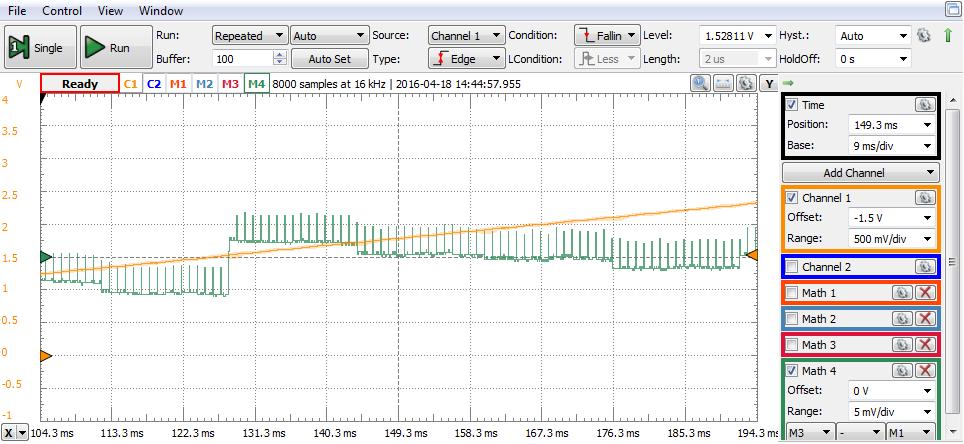Viewport: 964px width, 444px height.
Task: Remove the Math 1 channel
Action: (x=925, y=293)
